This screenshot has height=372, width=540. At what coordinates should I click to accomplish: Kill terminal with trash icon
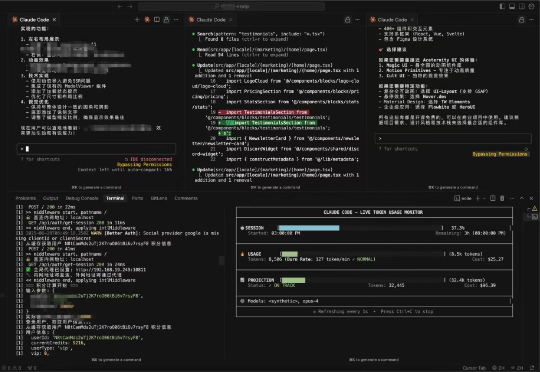(x=502, y=198)
